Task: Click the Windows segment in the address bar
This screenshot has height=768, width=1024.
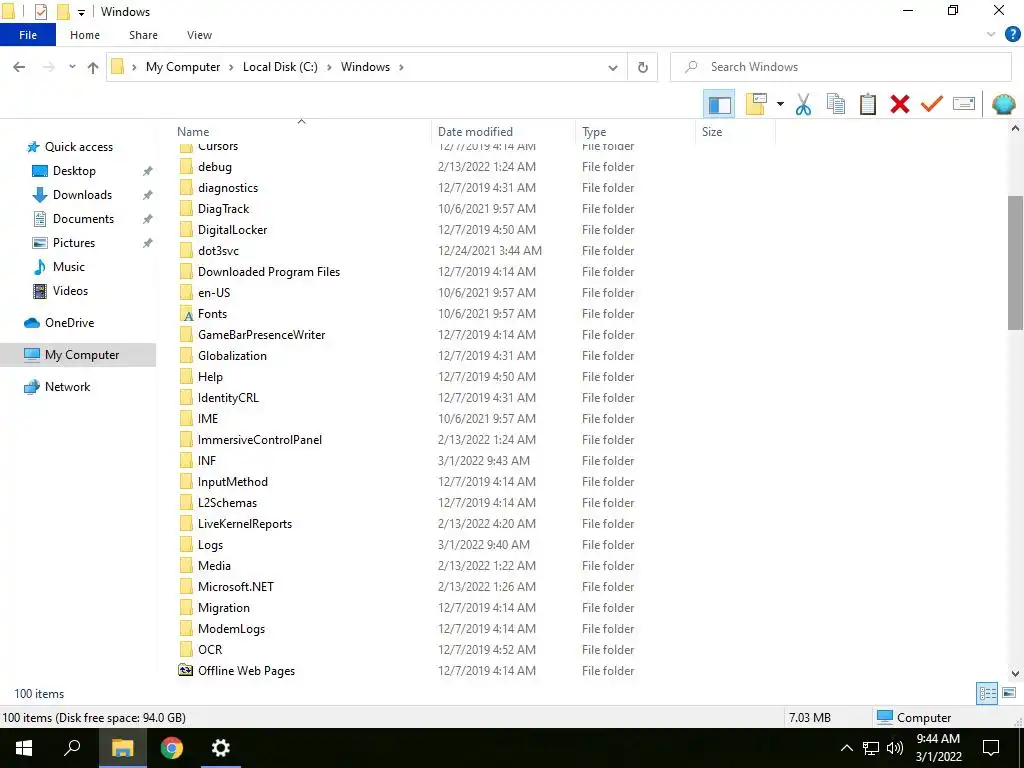Action: [365, 67]
